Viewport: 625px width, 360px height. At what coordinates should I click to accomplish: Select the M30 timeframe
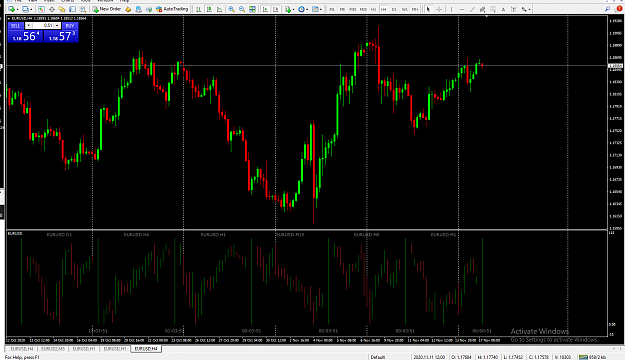[363, 9]
